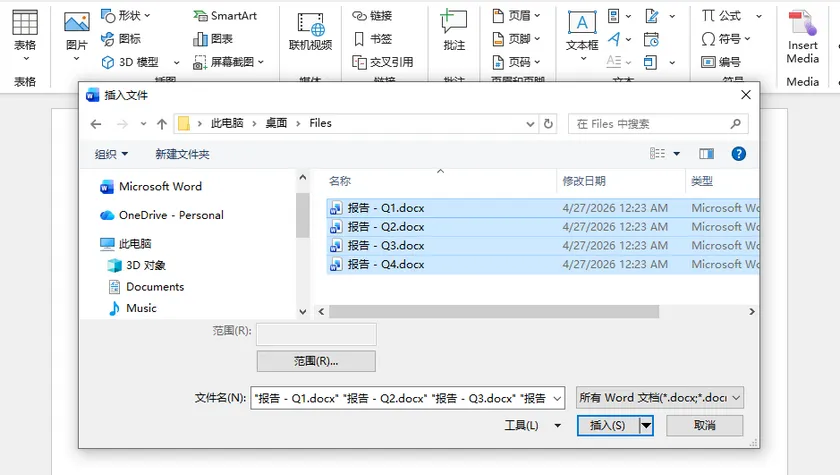Open the 屏幕截图 screenshot menu
The width and height of the screenshot is (840, 475).
click(229, 62)
